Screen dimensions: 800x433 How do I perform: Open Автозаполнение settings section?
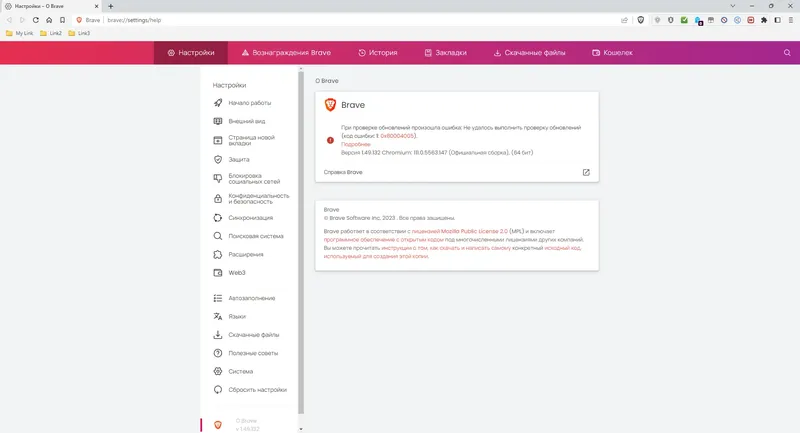tap(252, 298)
